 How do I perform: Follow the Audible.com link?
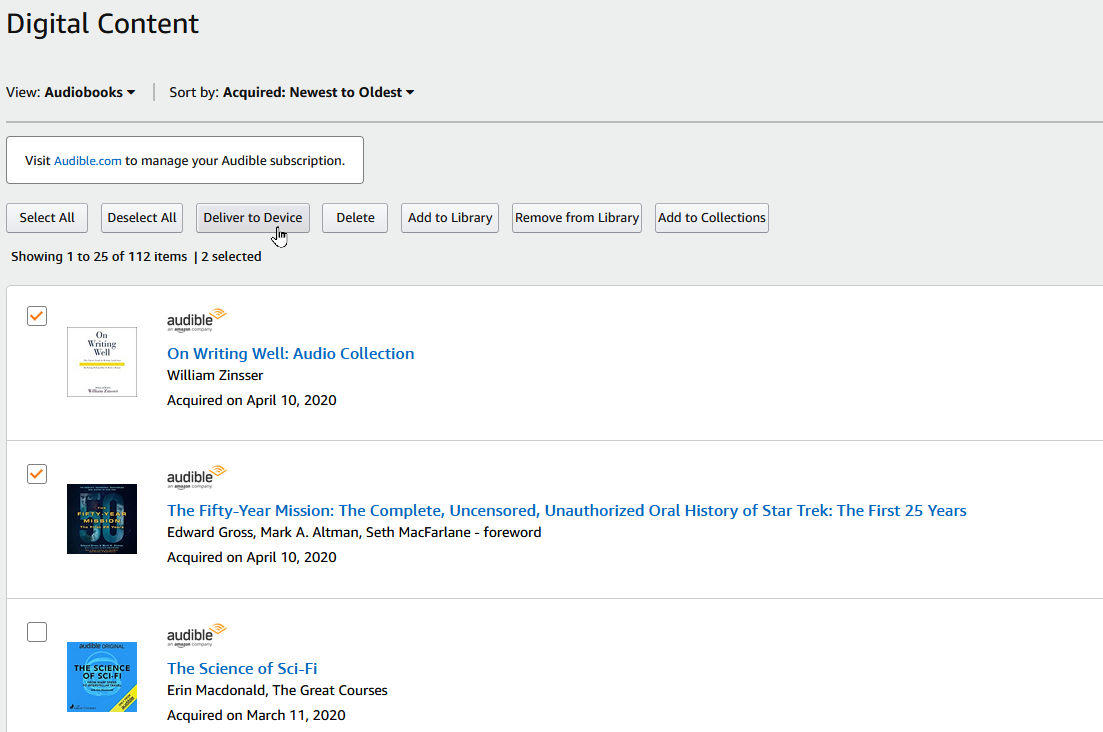click(x=88, y=161)
